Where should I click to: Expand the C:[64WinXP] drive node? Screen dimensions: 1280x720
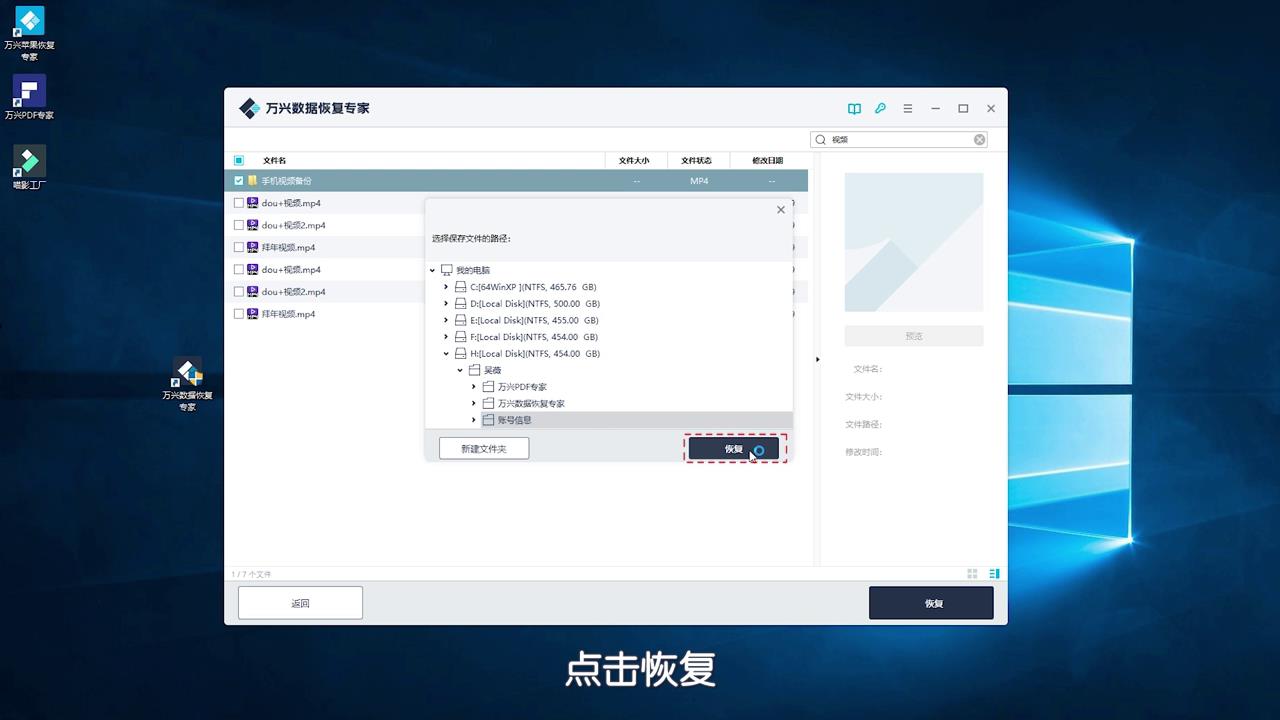click(446, 286)
